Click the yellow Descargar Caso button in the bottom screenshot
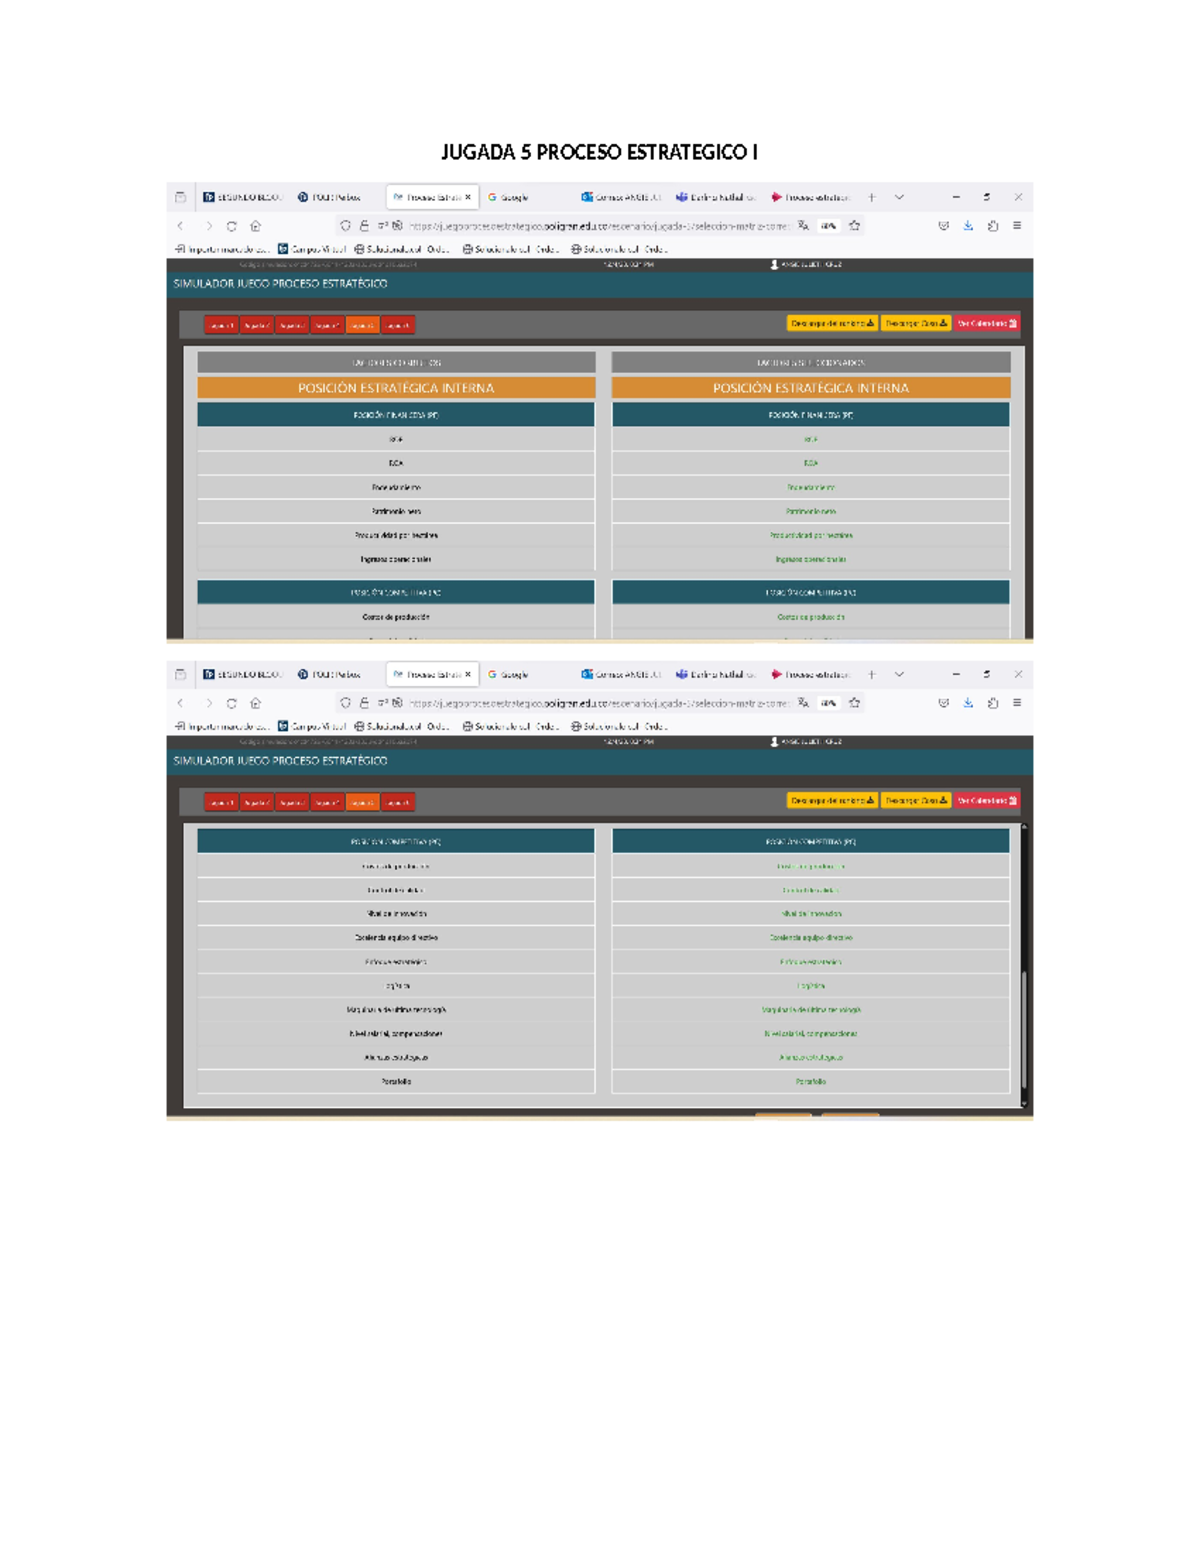 pyautogui.click(x=915, y=800)
